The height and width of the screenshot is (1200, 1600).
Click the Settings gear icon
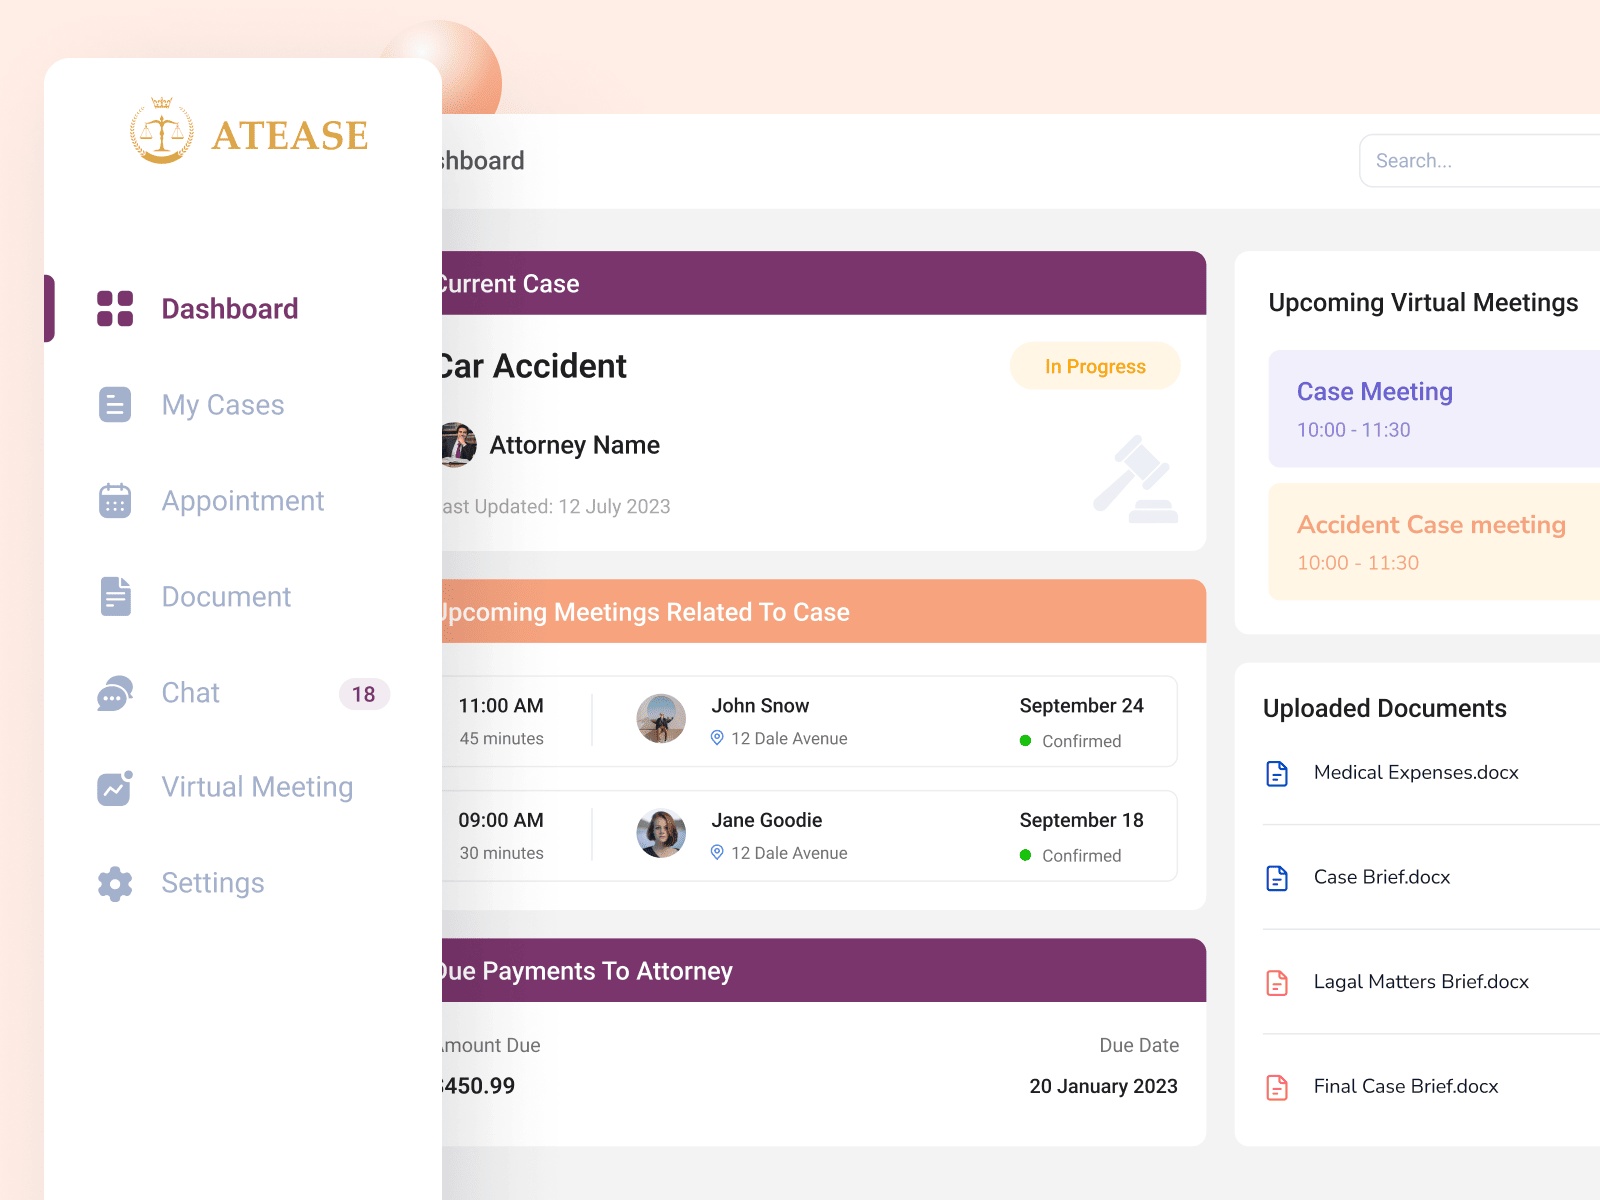click(115, 884)
